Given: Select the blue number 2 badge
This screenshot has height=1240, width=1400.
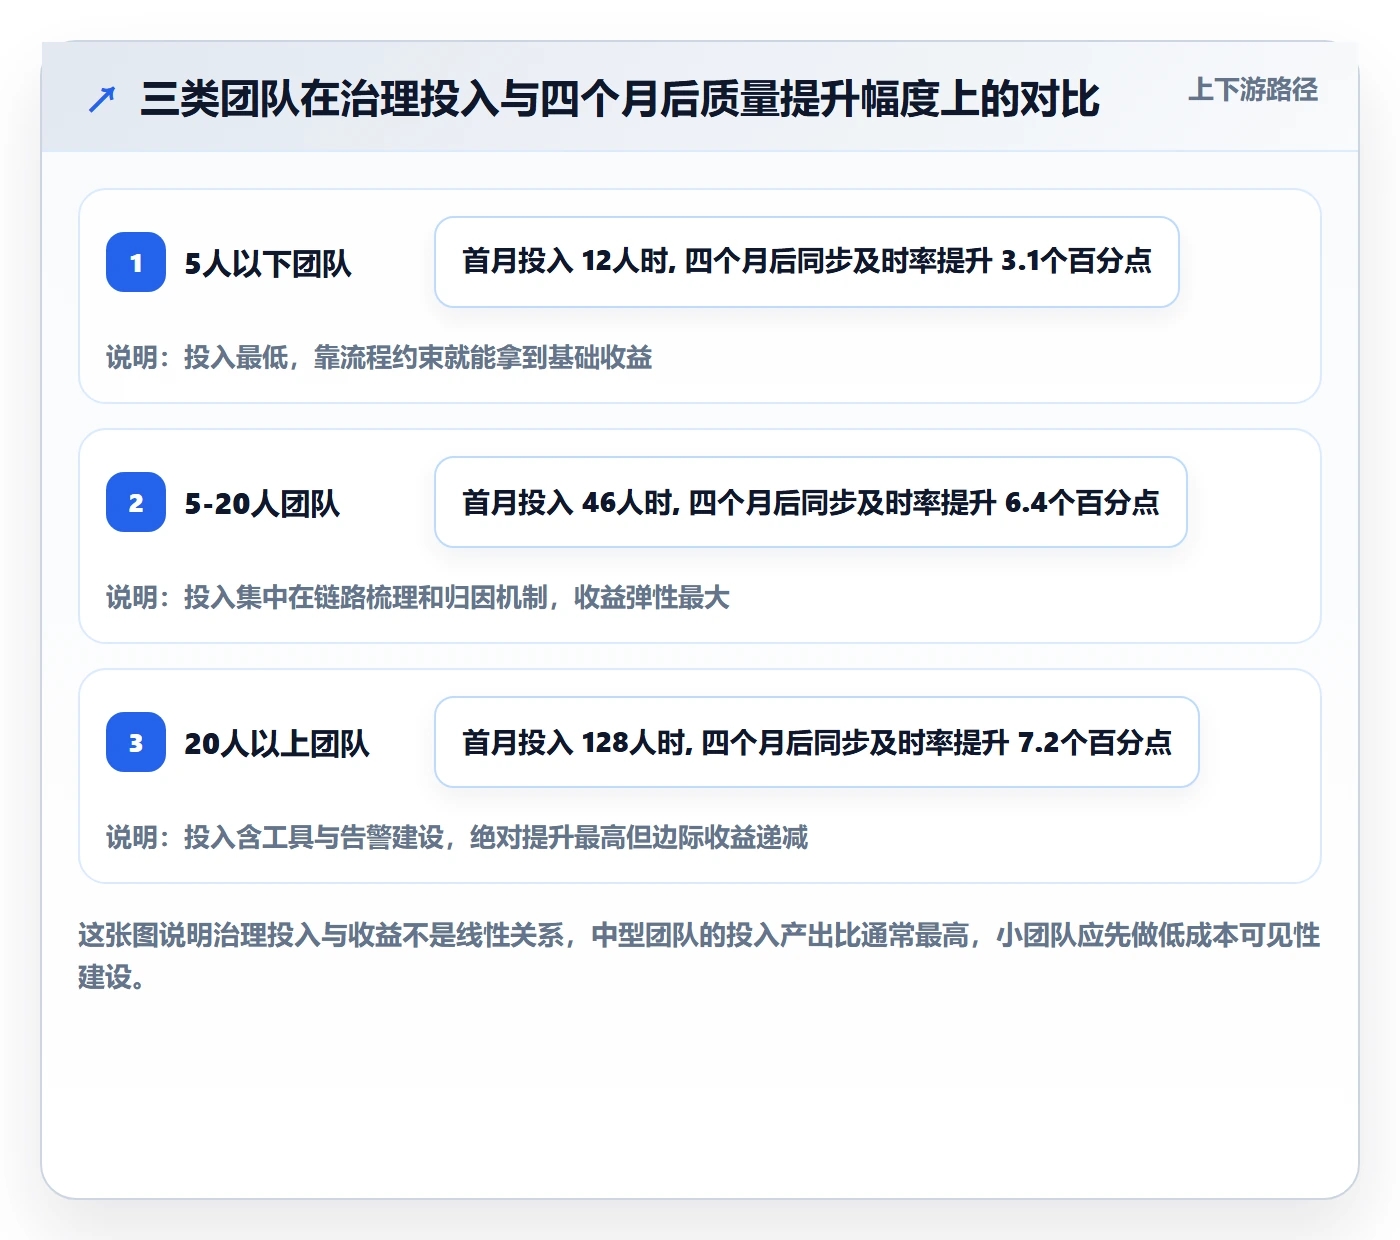Looking at the screenshot, I should (x=136, y=502).
